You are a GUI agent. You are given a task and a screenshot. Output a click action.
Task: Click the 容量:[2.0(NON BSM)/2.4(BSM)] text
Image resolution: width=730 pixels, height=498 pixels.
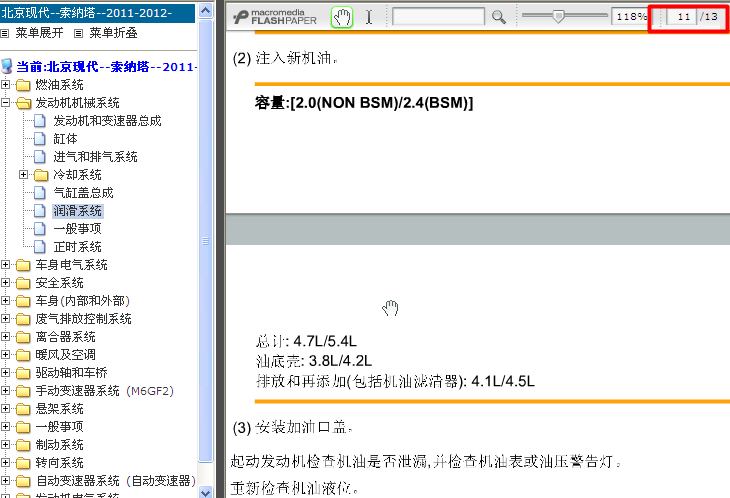(x=364, y=102)
